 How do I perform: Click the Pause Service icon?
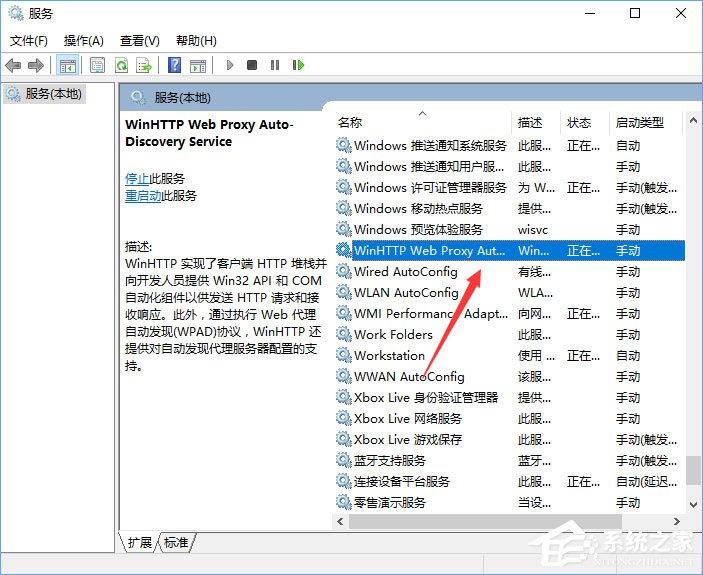[275, 65]
